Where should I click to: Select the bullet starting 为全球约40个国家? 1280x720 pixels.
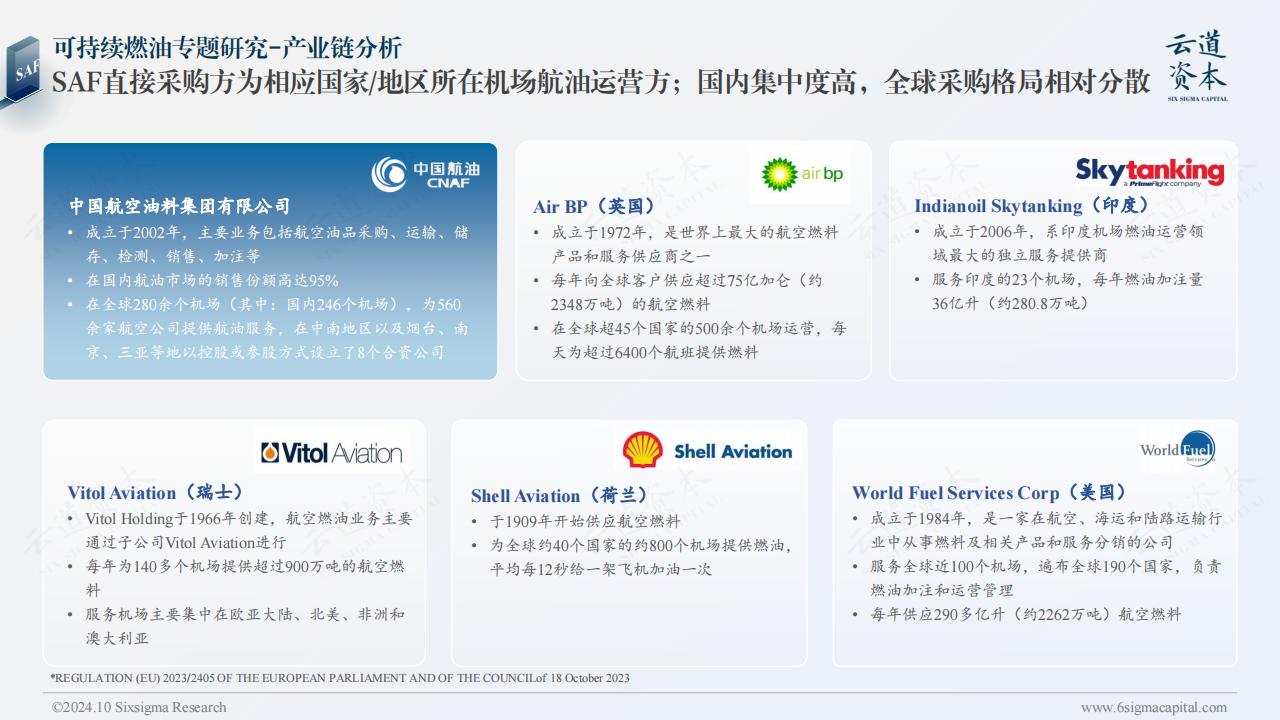tap(632, 557)
